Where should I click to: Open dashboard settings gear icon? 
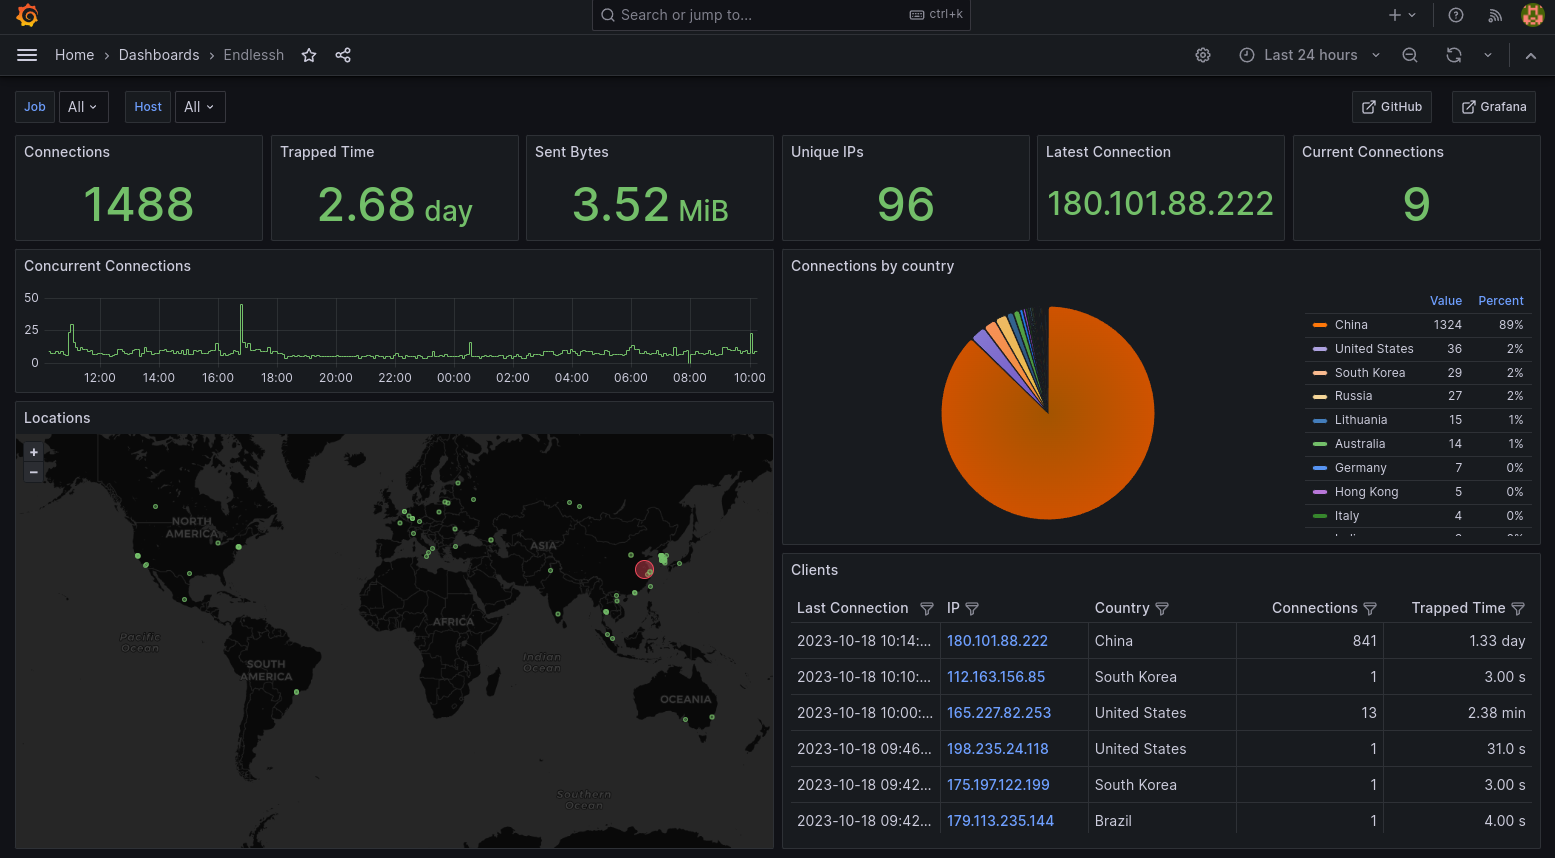coord(1203,55)
